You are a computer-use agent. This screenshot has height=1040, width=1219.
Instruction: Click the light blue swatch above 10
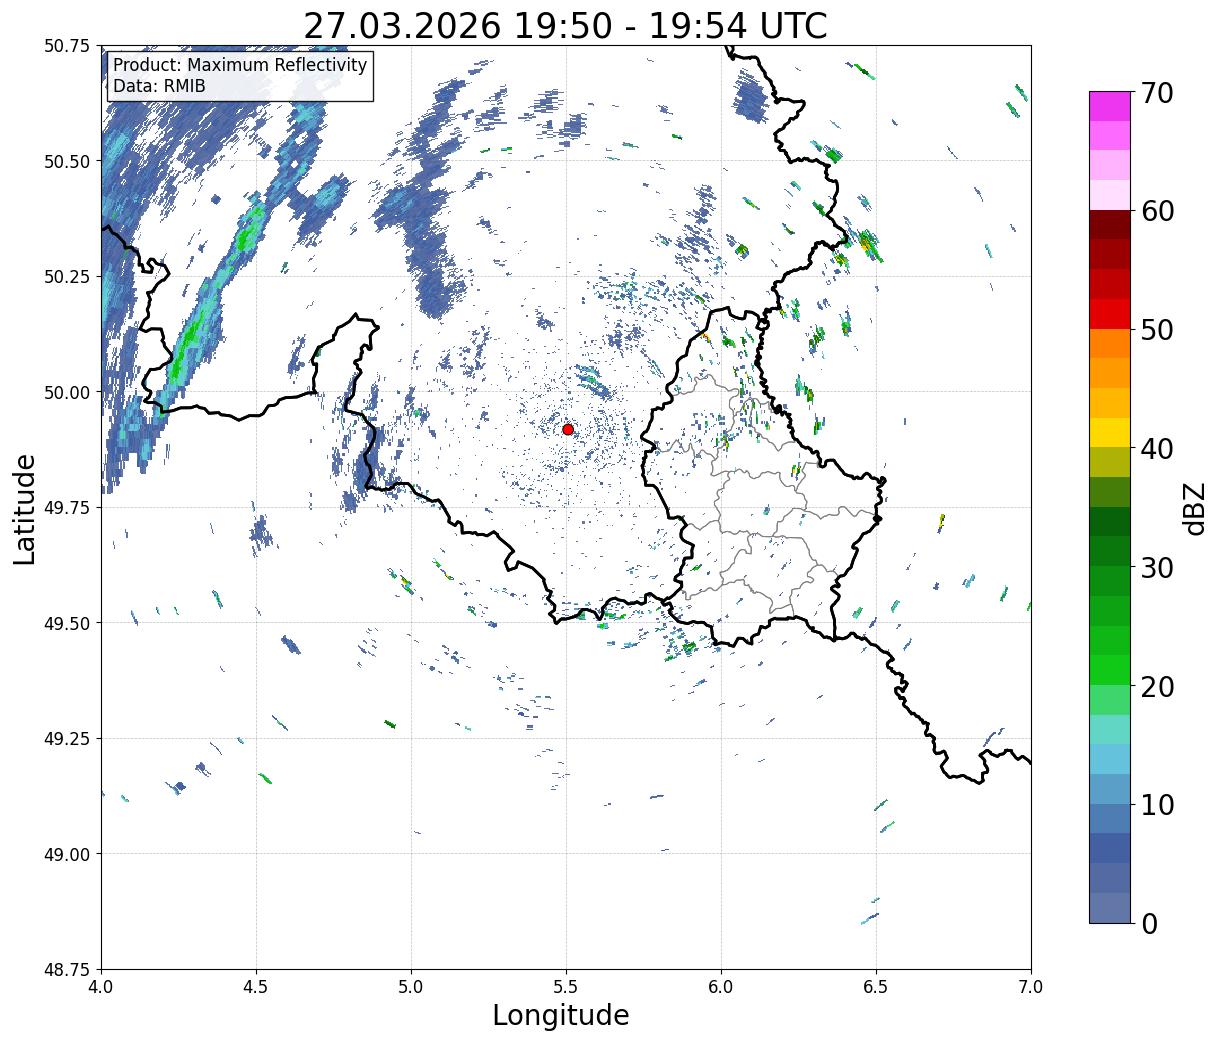pyautogui.click(x=1110, y=760)
